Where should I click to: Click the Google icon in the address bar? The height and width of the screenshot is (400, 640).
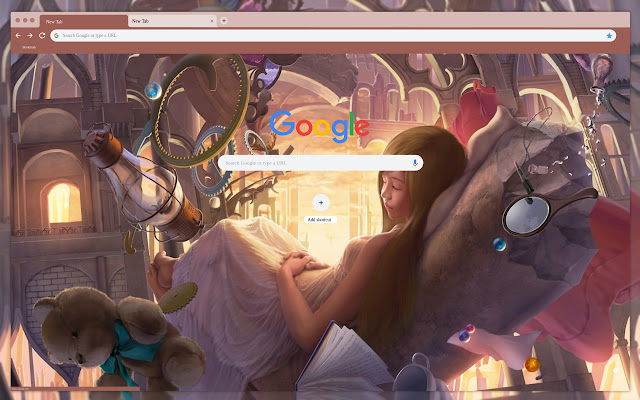pyautogui.click(x=56, y=36)
